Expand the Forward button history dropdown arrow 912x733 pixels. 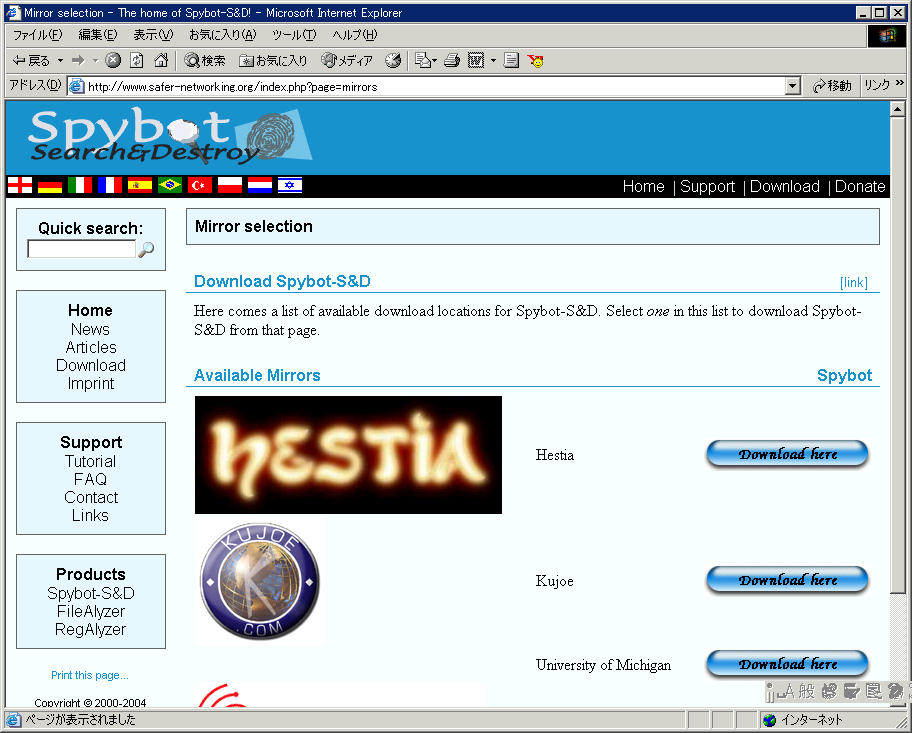[95, 61]
